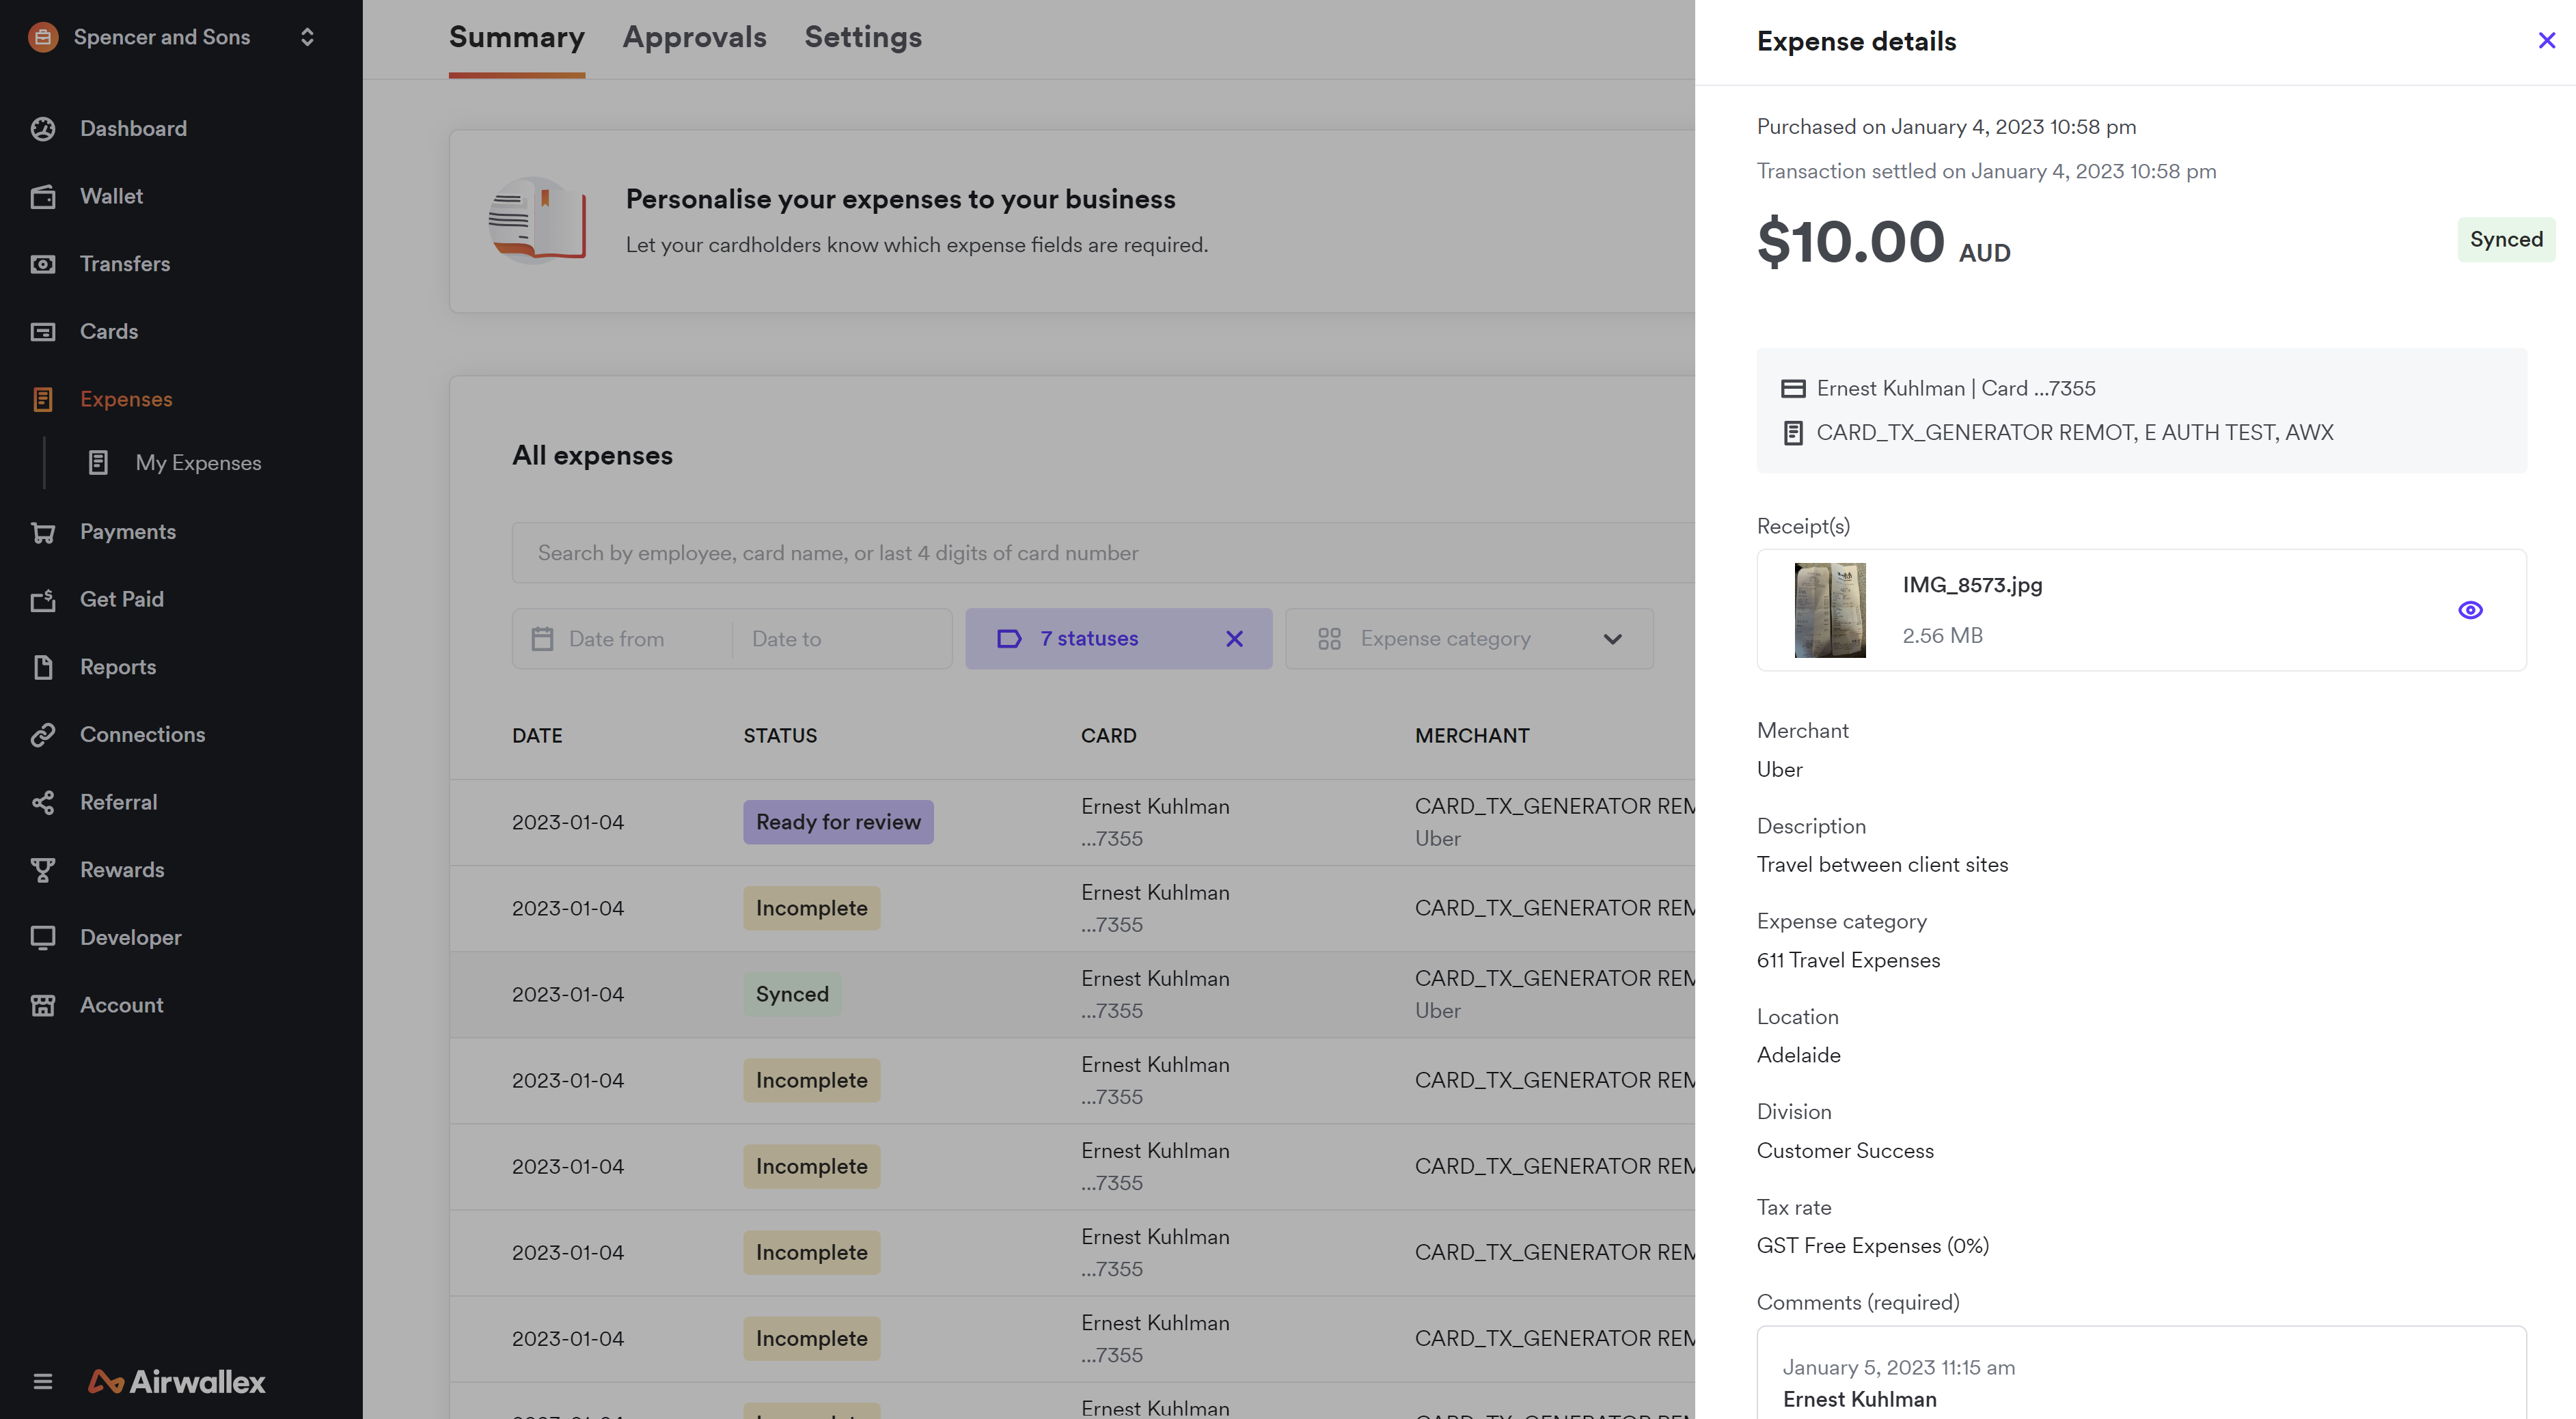Preview receipt IMG_8573.jpg with eye icon
The width and height of the screenshot is (2576, 1419).
pos(2470,610)
